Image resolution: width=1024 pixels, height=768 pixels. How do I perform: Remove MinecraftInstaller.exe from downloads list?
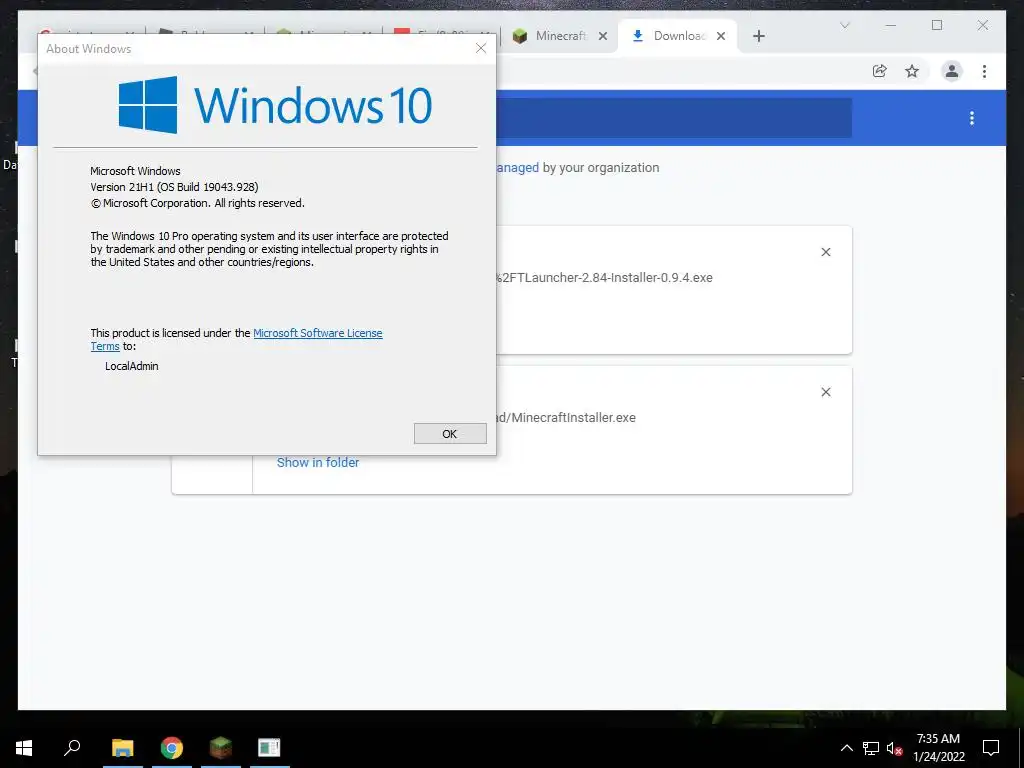[825, 392]
